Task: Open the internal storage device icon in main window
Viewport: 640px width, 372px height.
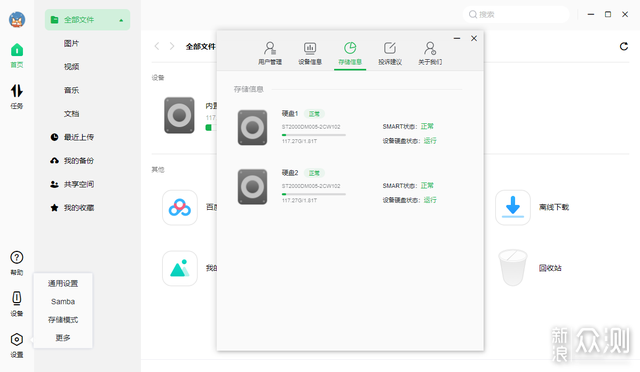Action: (179, 115)
